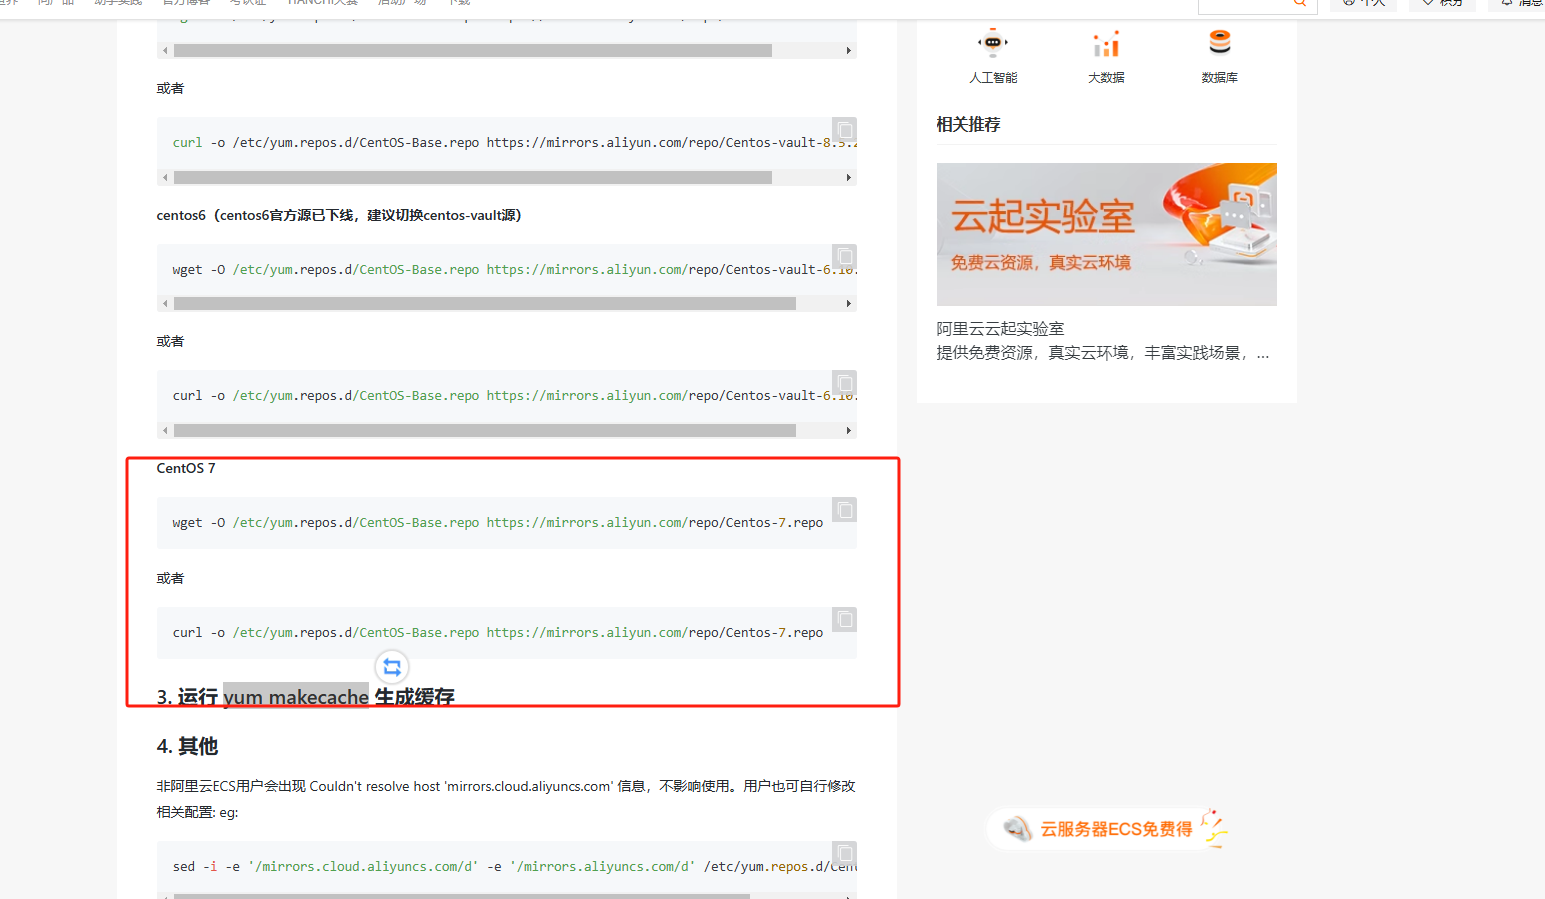Click the curl Centos-7.repo code line
The height and width of the screenshot is (899, 1545).
tap(498, 633)
